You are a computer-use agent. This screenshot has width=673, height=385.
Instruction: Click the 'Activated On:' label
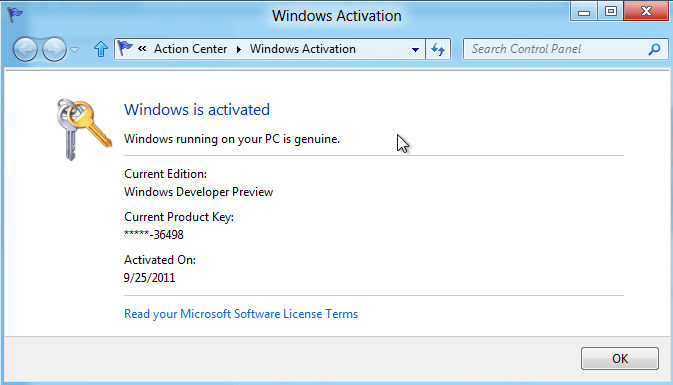[160, 260]
